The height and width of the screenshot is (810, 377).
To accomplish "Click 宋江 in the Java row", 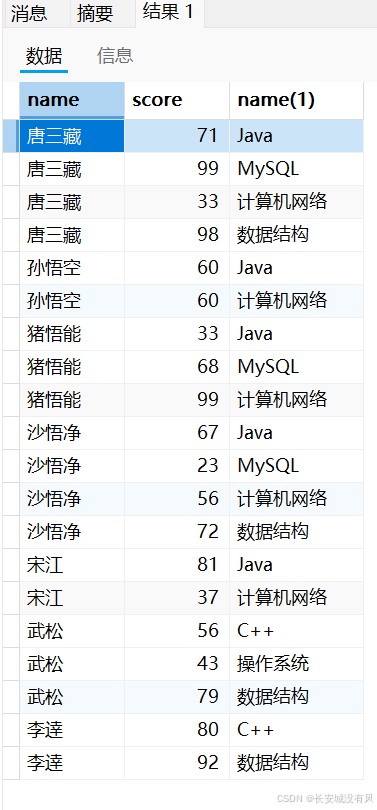I will pos(72,566).
